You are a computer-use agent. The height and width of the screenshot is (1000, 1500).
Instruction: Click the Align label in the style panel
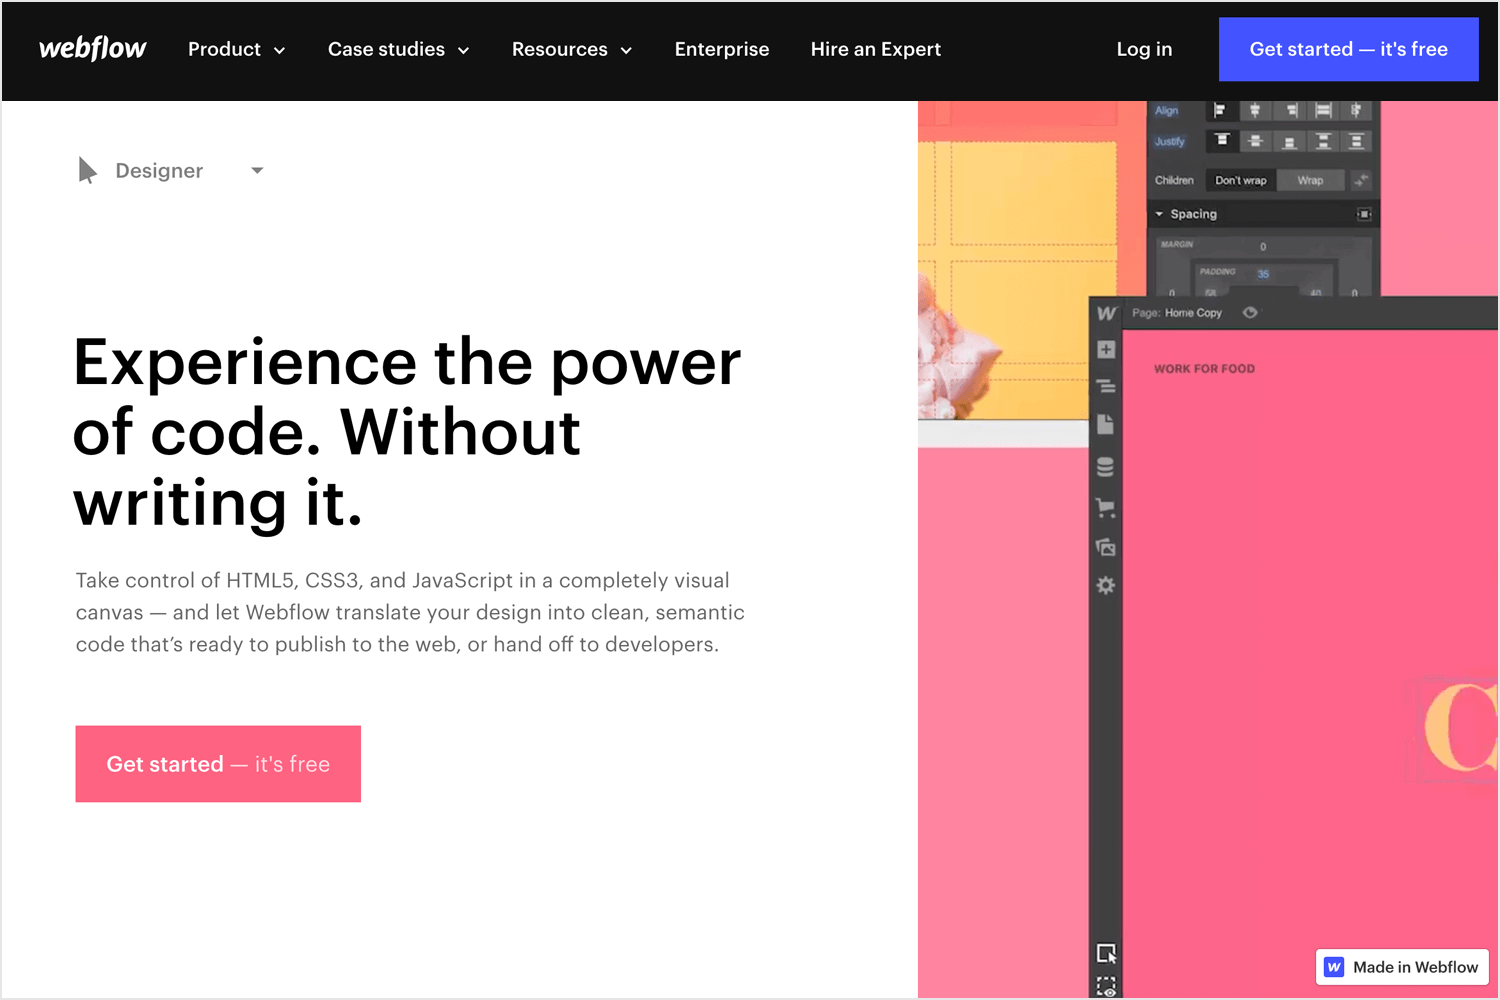pos(1166,110)
